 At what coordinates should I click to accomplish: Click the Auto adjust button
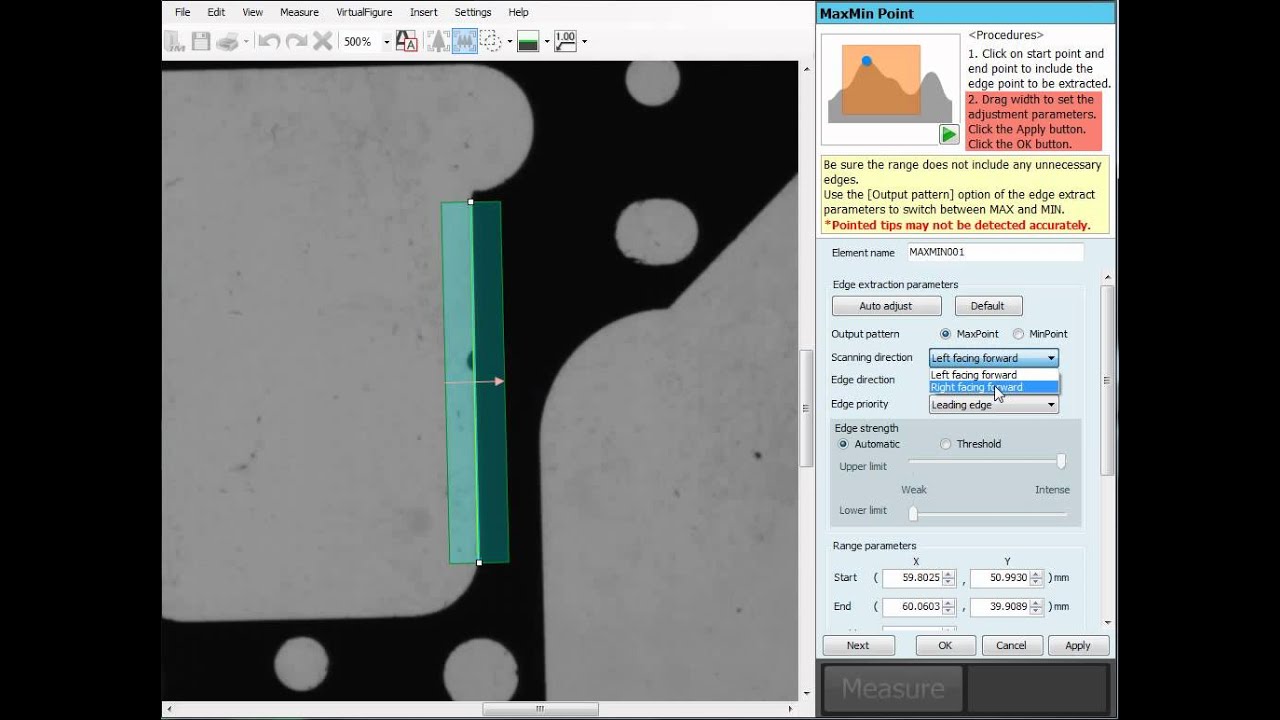[x=886, y=306]
